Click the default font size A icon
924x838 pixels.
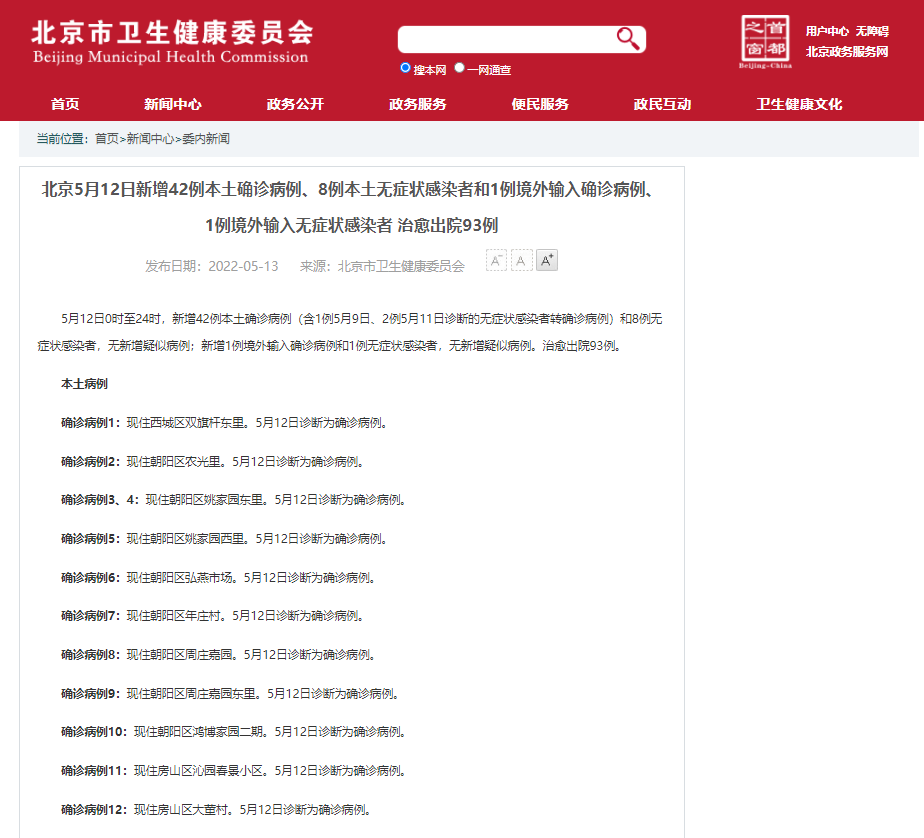(x=521, y=261)
